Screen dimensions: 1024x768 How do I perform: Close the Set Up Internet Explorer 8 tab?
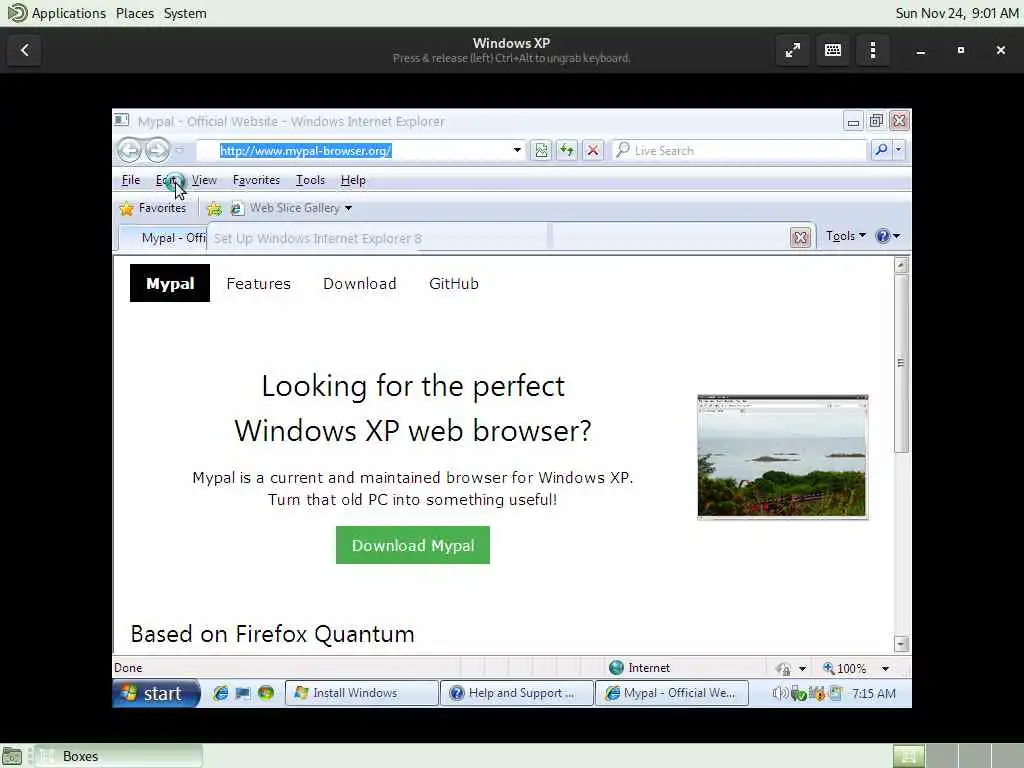[800, 237]
